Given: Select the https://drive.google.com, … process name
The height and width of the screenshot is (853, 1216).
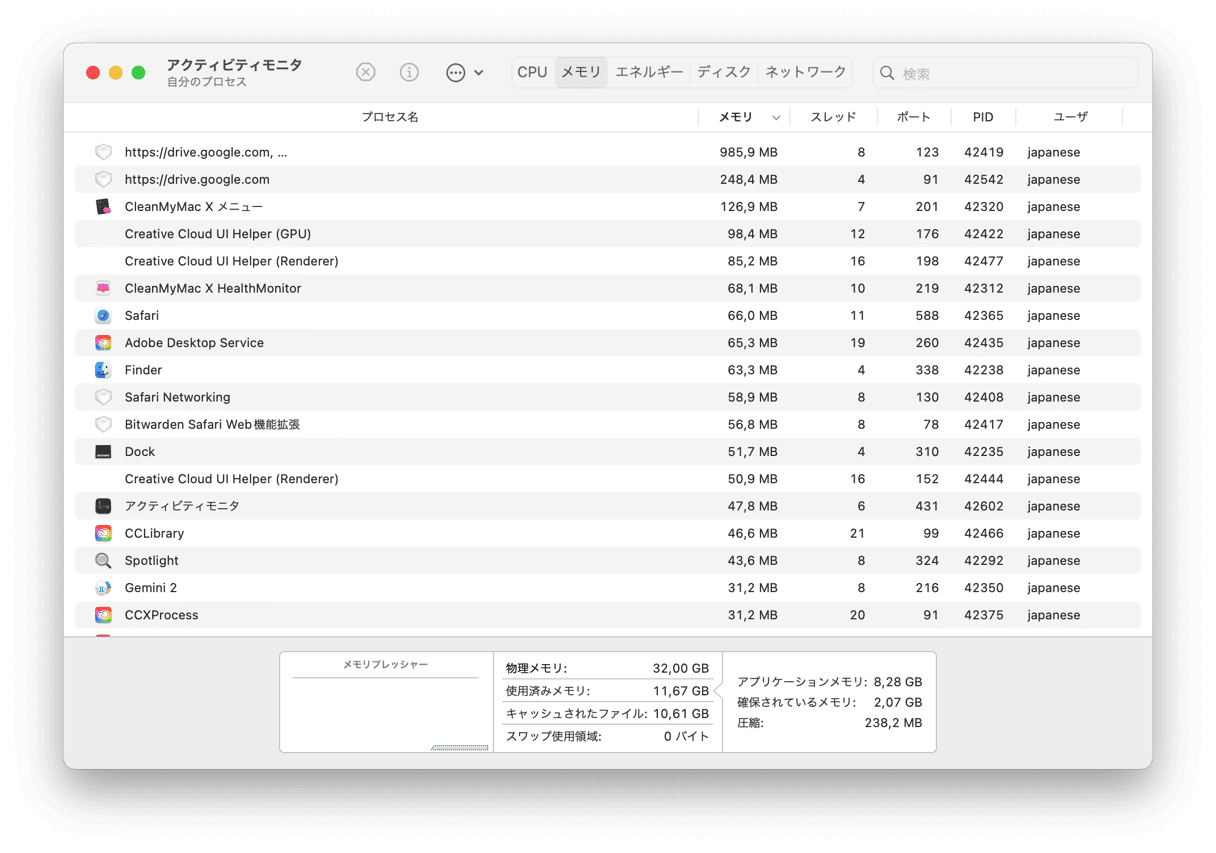Looking at the screenshot, I should [x=206, y=152].
